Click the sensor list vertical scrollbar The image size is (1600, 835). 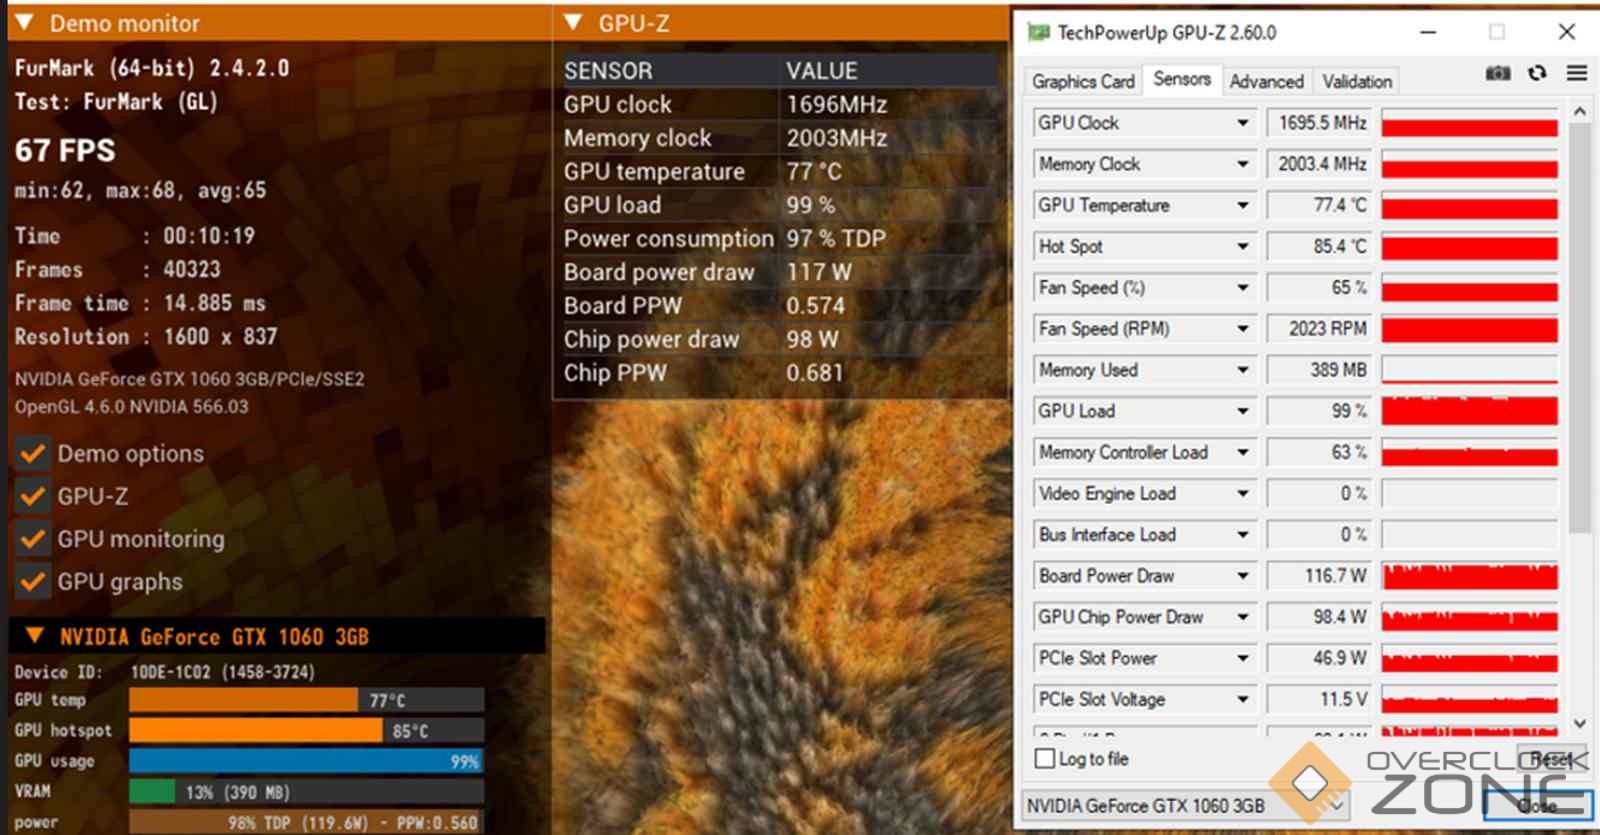(1580, 327)
